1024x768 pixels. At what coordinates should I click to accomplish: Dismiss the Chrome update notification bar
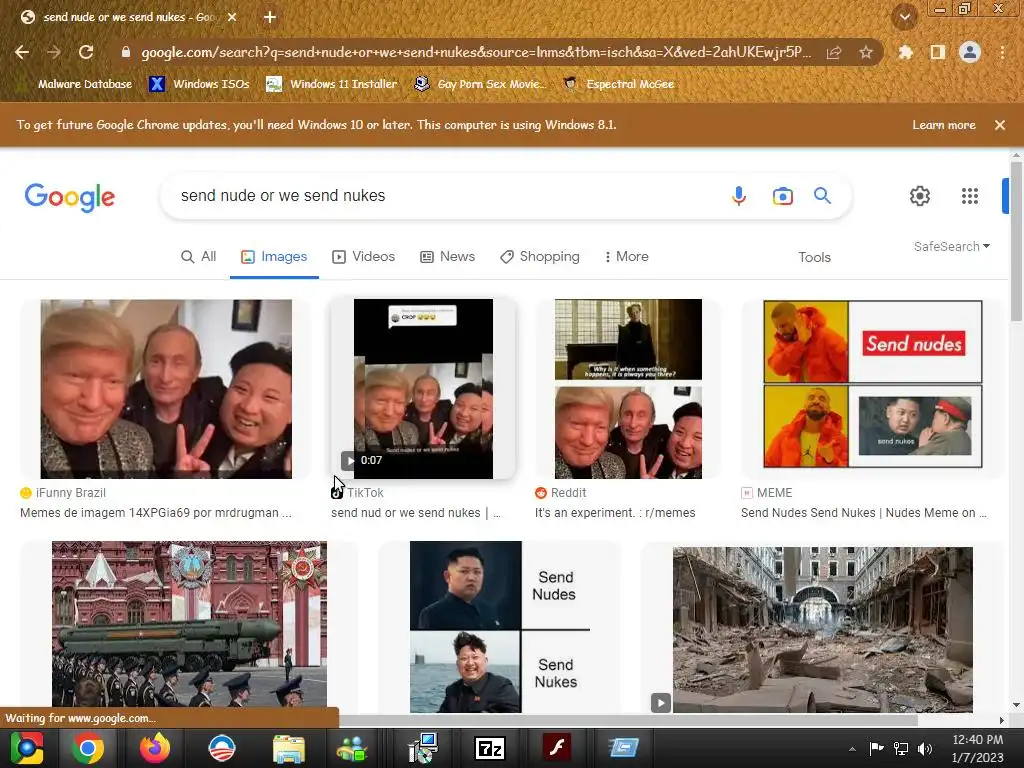point(1000,125)
